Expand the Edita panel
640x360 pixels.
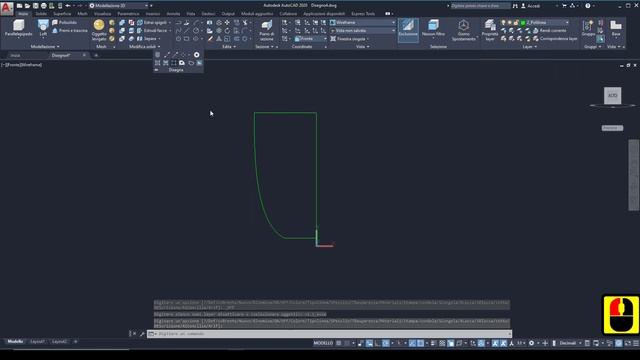229,47
